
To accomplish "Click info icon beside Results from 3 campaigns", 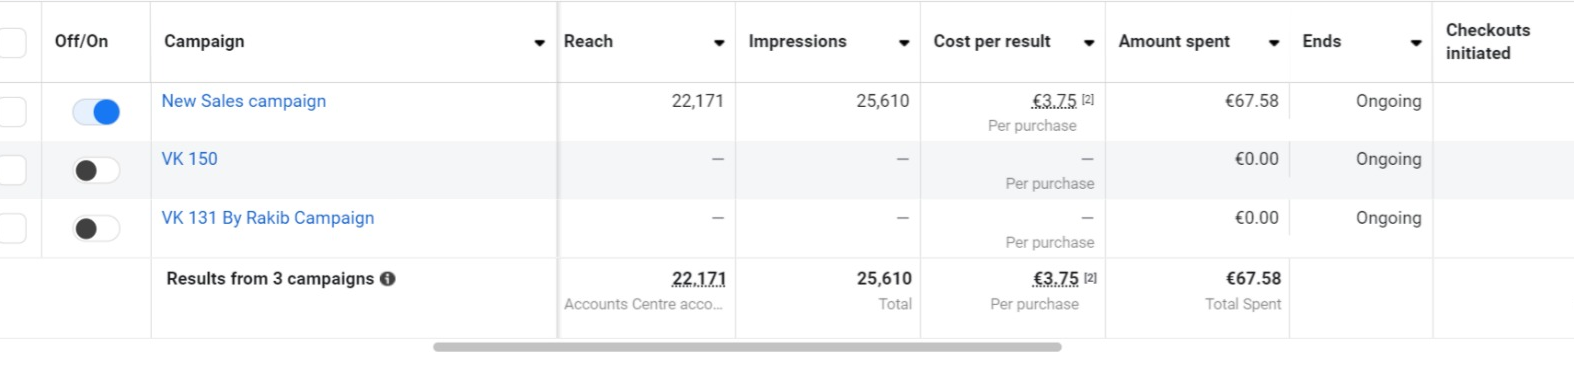I will [388, 279].
